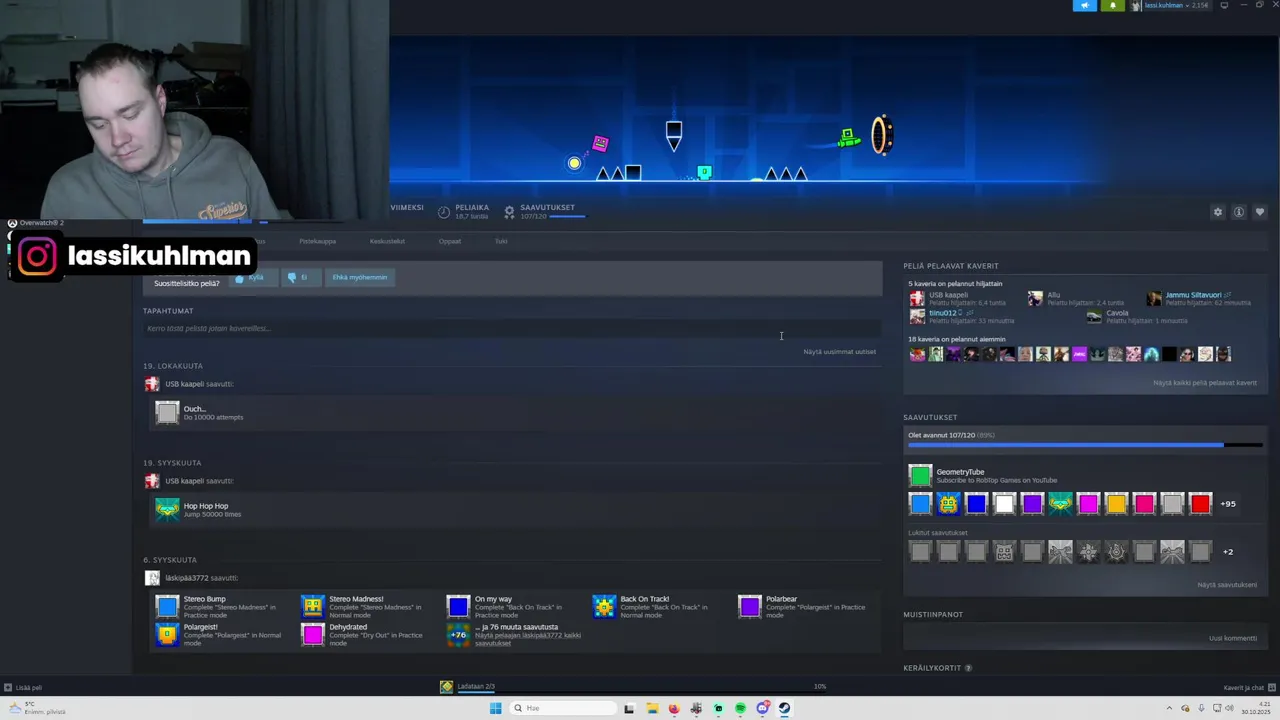The image size is (1280, 720).
Task: Click Näytä saavutukseni link
Action: 1227,585
